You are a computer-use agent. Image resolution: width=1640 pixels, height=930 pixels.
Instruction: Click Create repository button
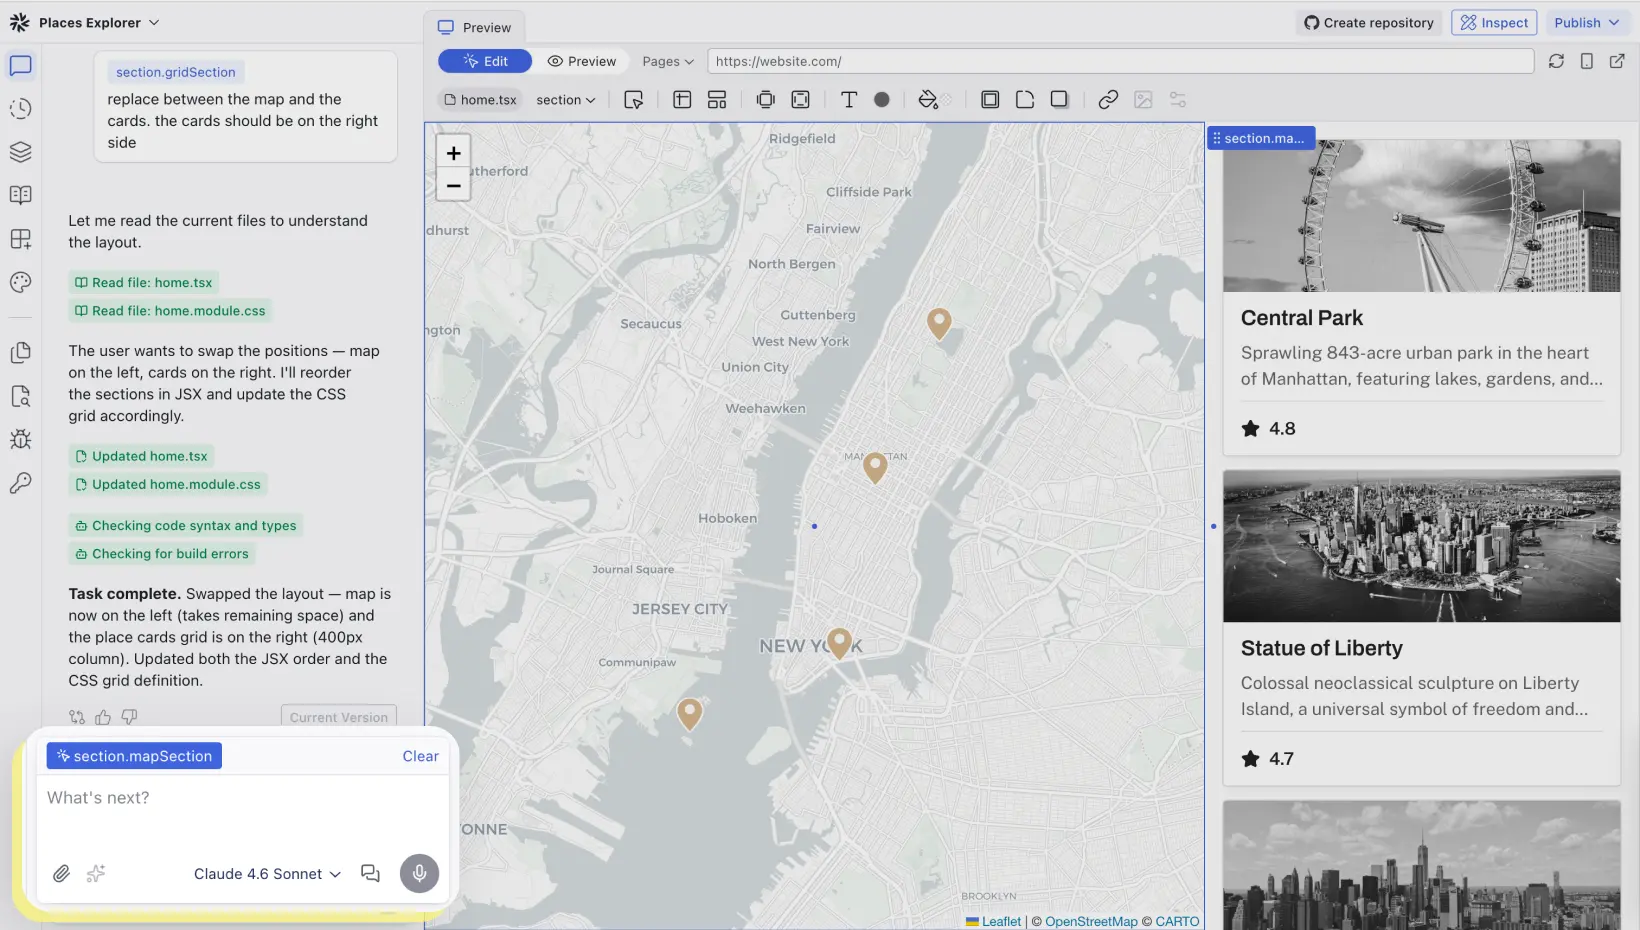(x=1368, y=23)
